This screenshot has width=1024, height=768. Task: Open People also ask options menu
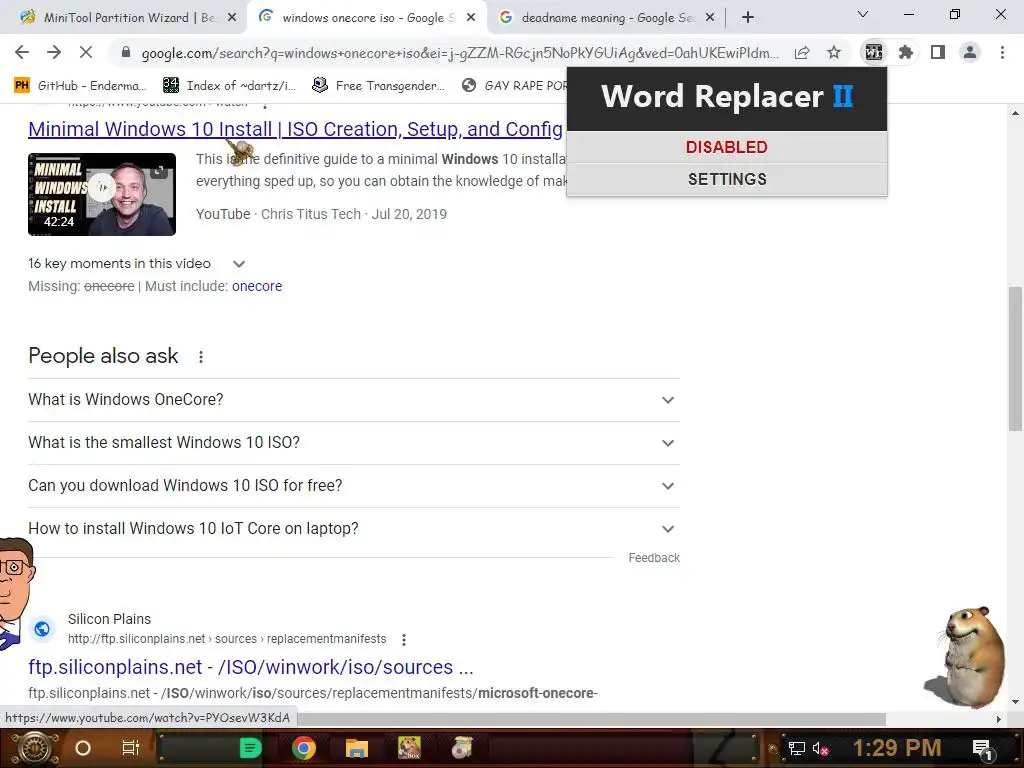(201, 357)
